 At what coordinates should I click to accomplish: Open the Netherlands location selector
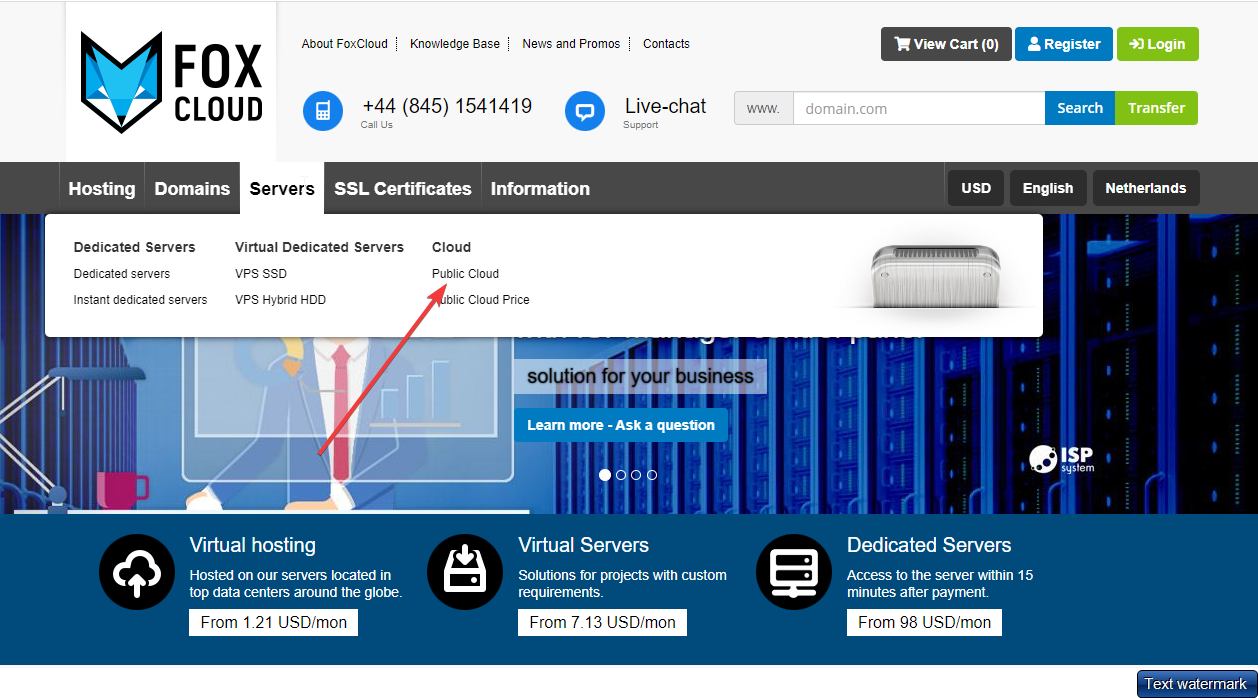(1145, 188)
